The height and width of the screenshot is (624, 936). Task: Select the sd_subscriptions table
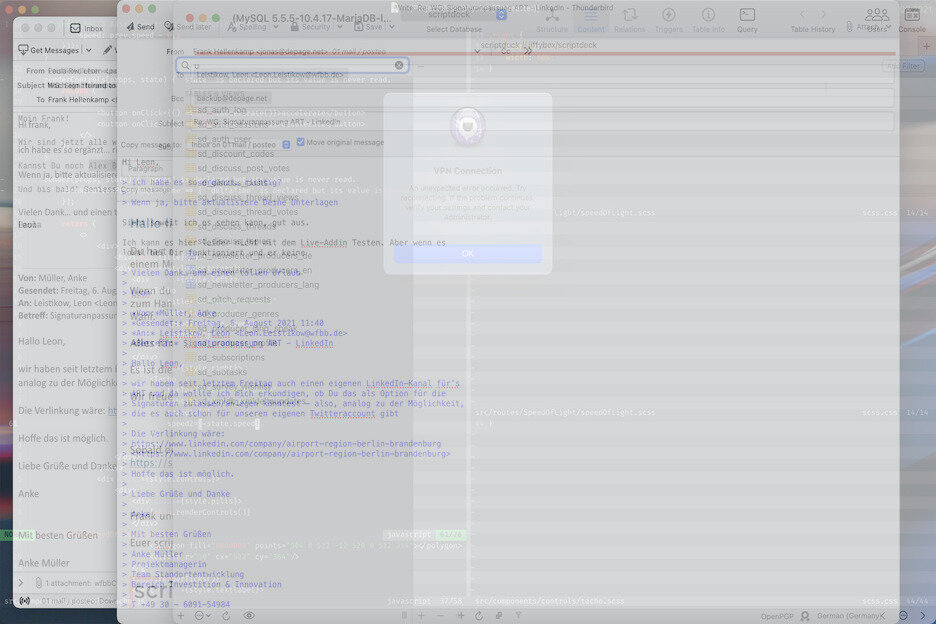pyautogui.click(x=224, y=357)
